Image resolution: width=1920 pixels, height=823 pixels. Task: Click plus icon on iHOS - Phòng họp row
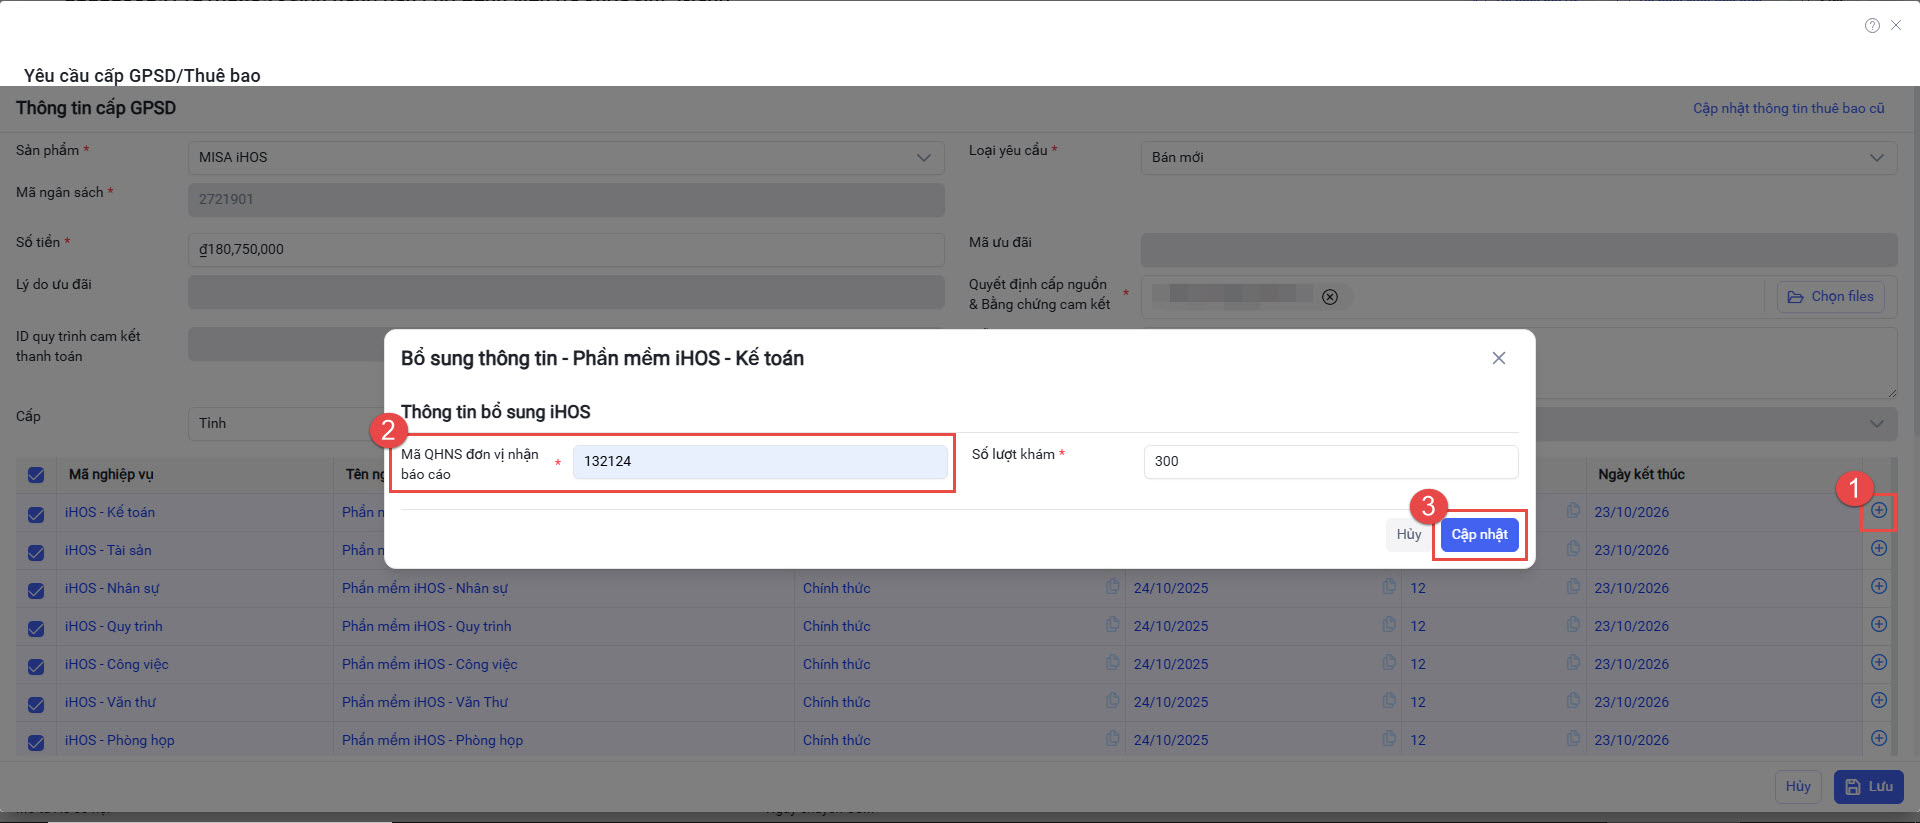pos(1879,739)
